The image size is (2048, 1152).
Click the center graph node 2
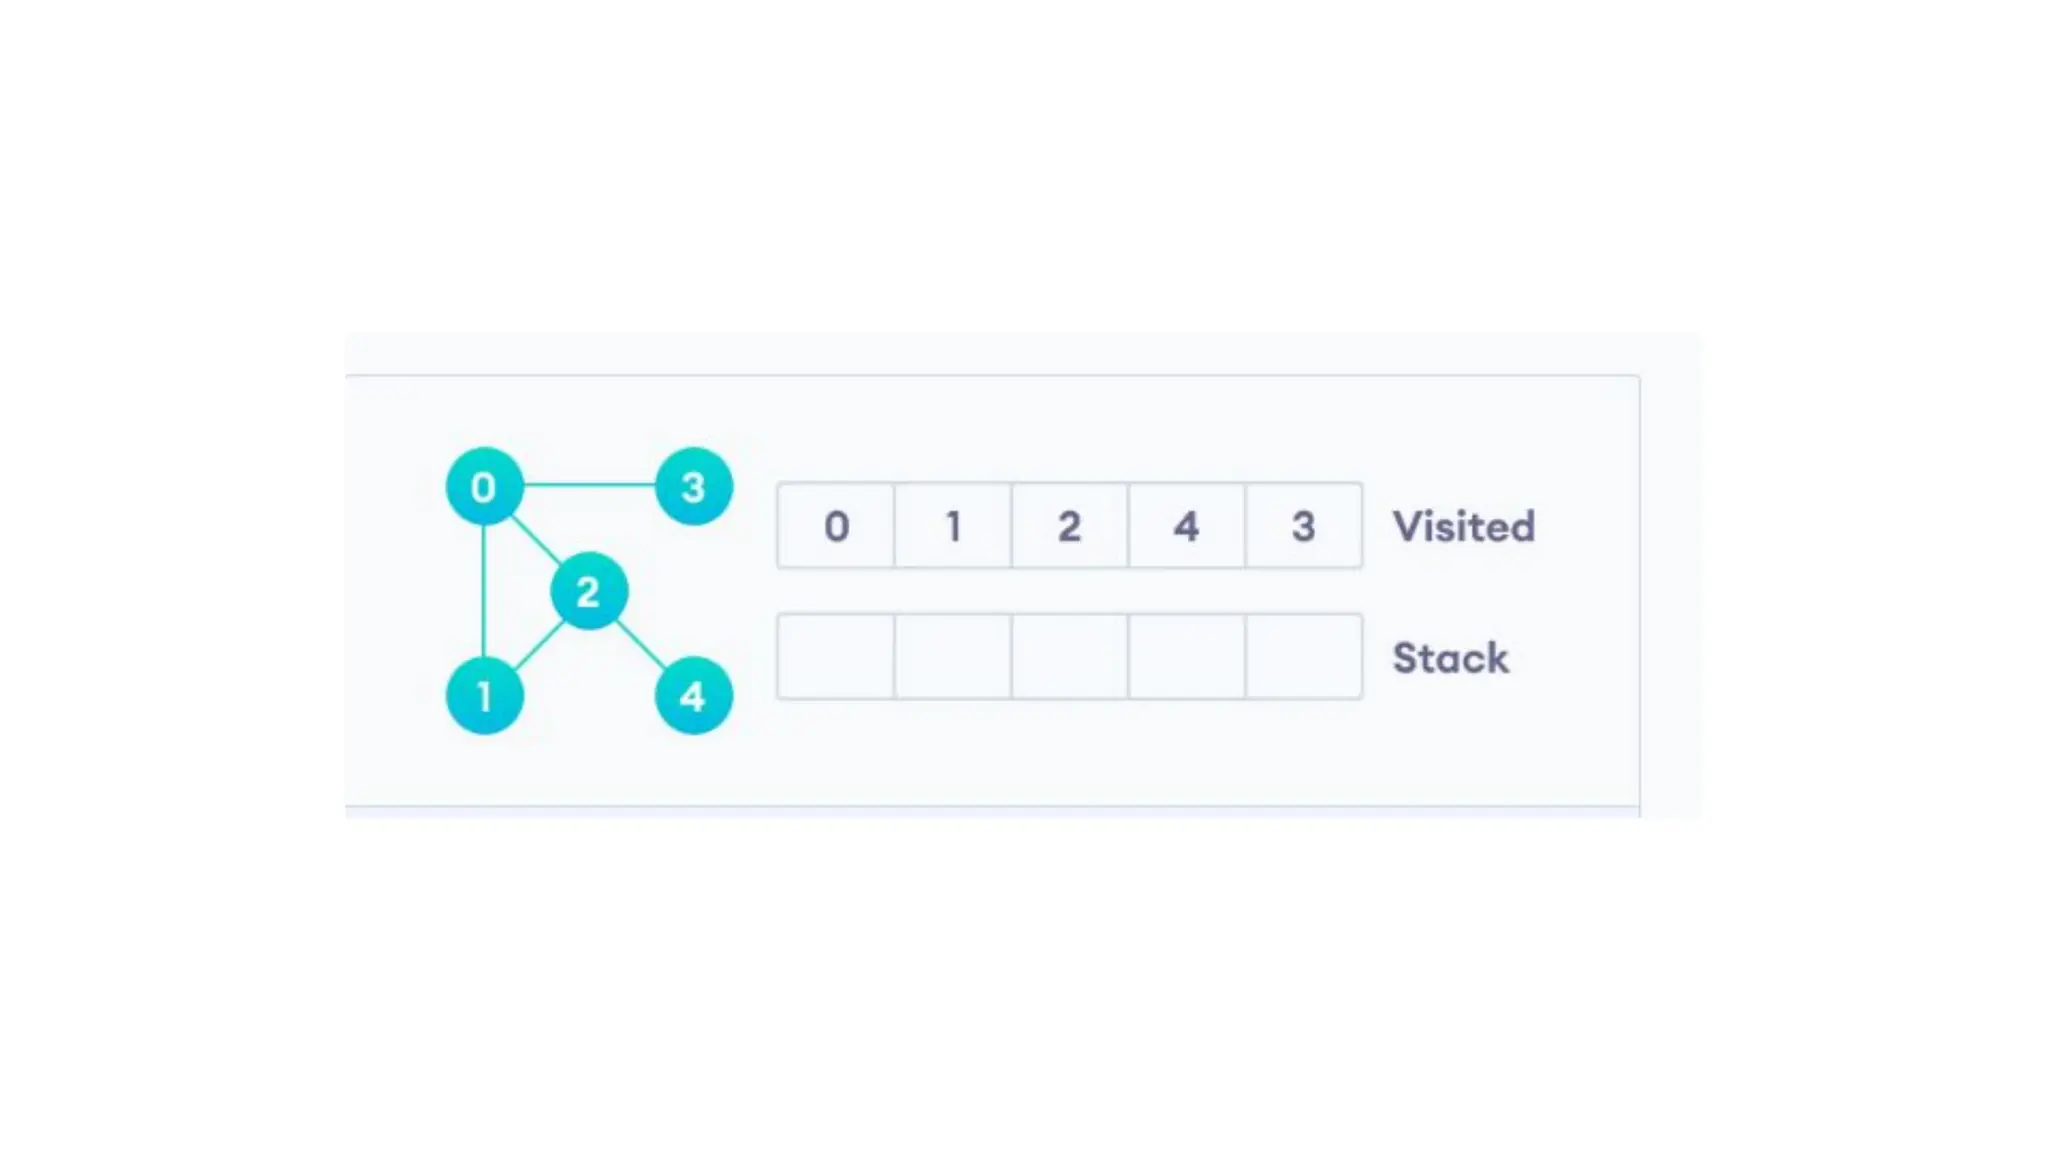pyautogui.click(x=589, y=592)
